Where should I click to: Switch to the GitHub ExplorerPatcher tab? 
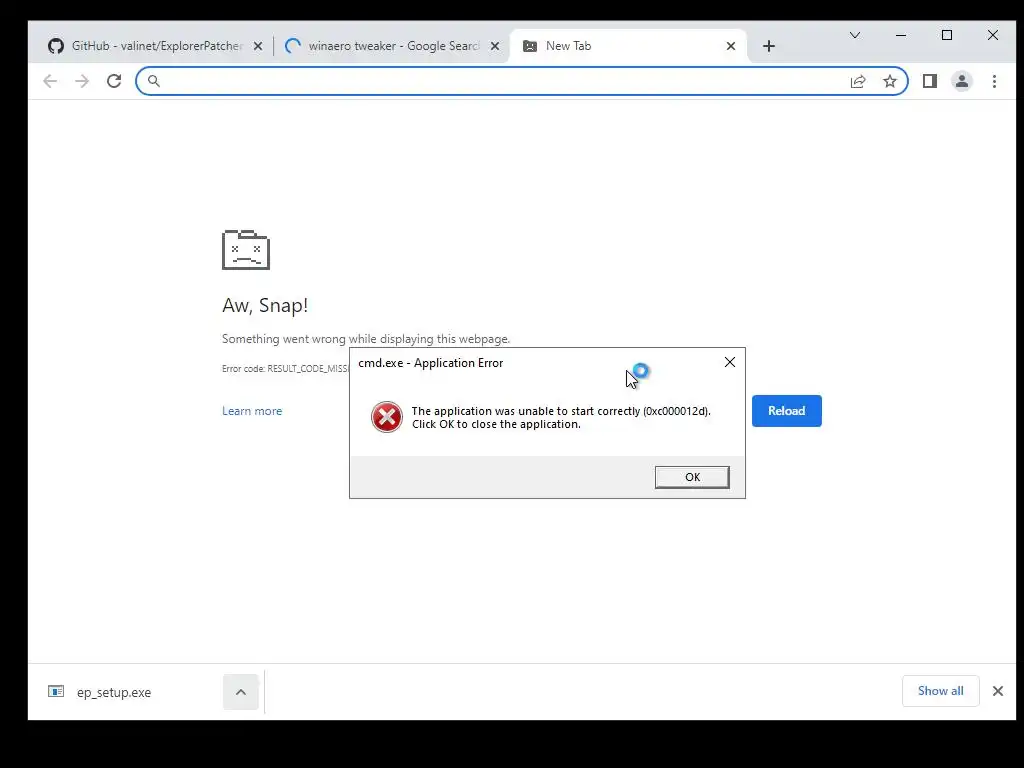(155, 46)
